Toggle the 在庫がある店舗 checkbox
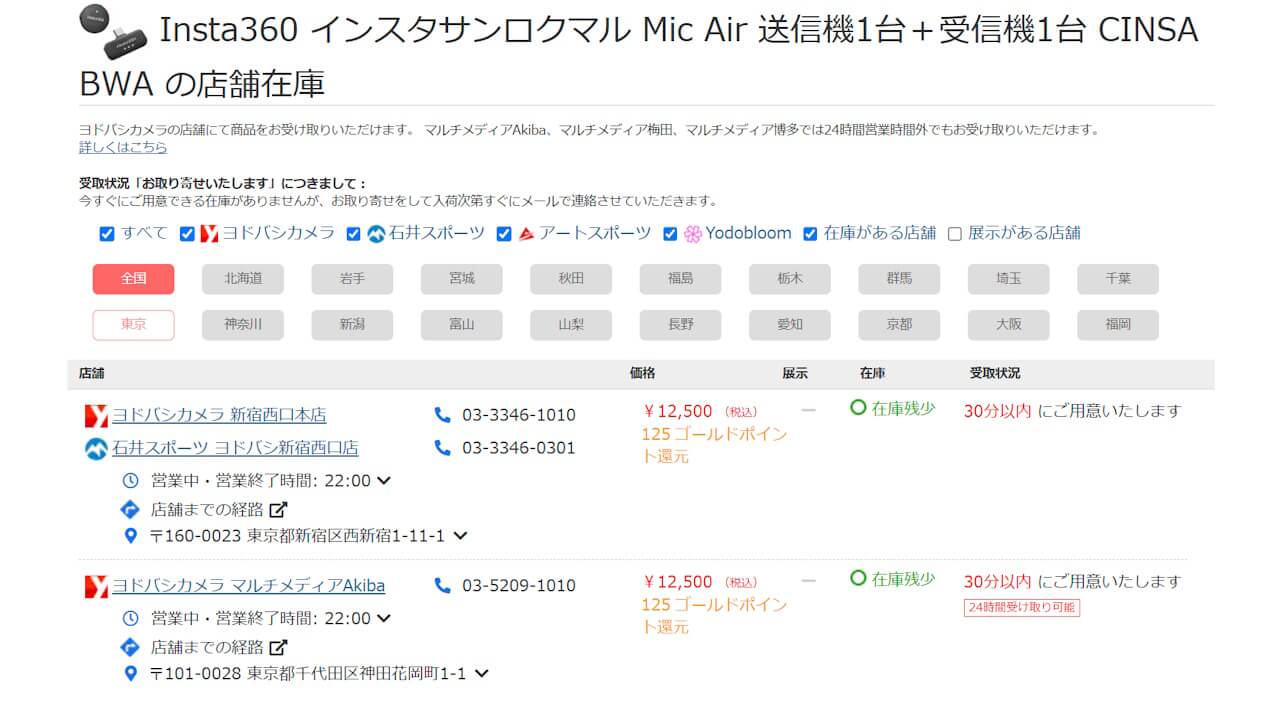The width and height of the screenshot is (1280, 720). tap(810, 234)
